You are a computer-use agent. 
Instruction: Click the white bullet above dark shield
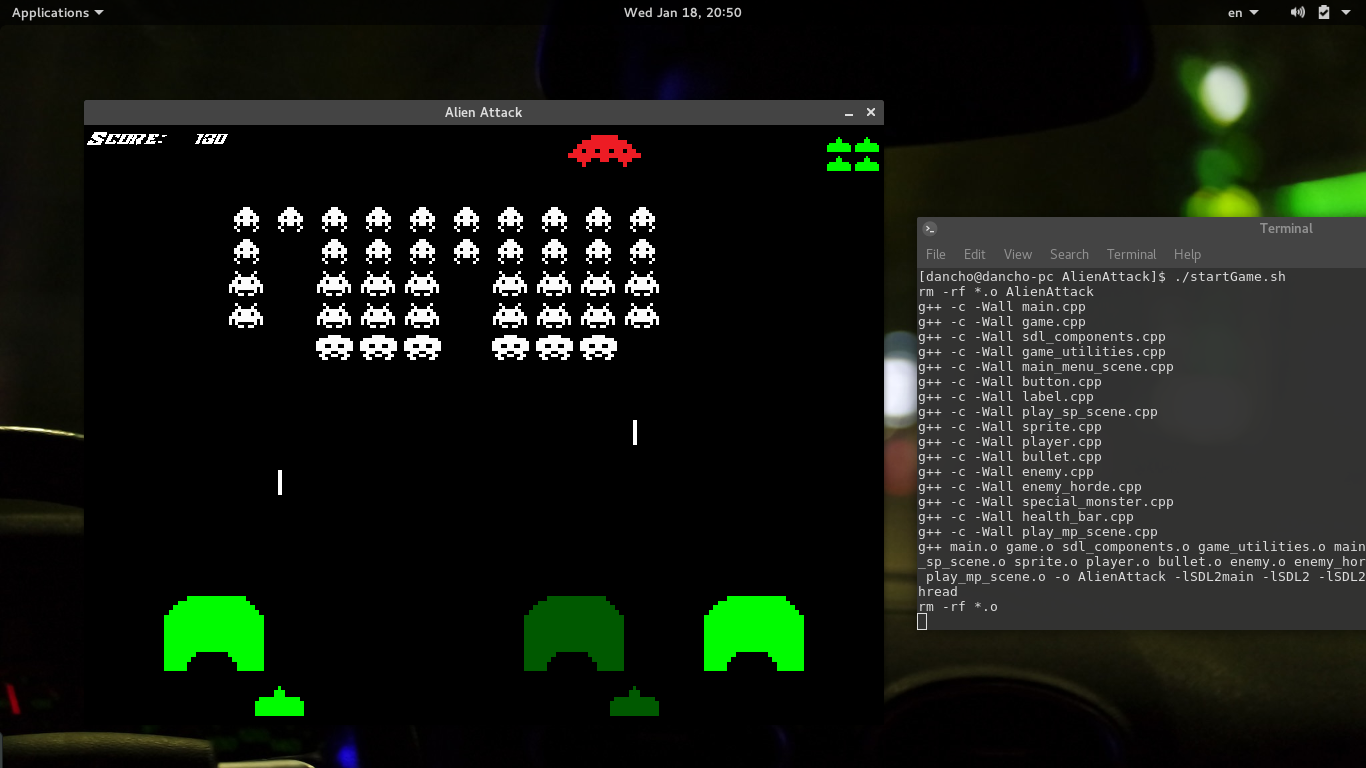635,432
